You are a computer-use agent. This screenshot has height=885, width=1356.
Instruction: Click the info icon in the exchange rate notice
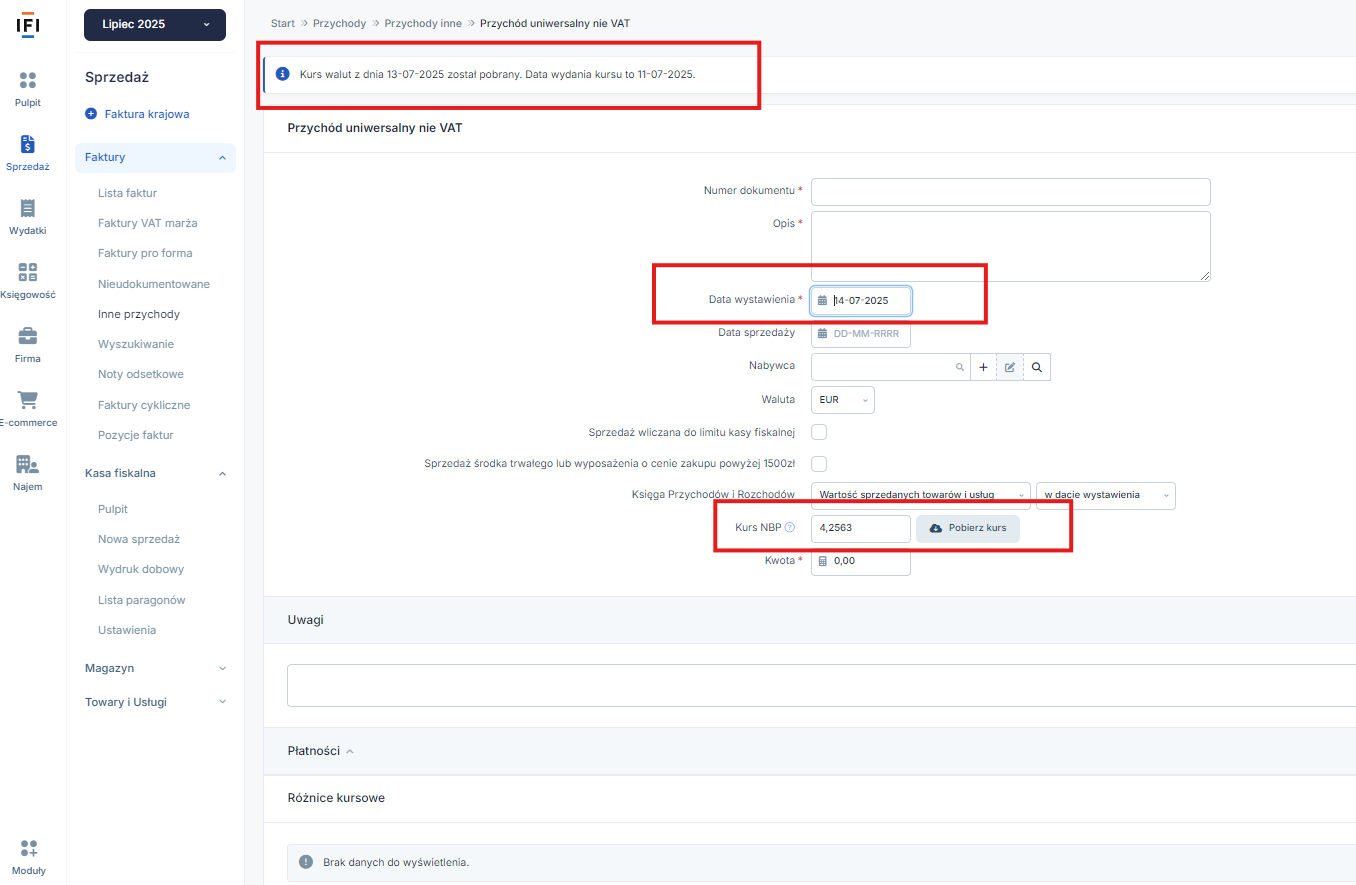(x=282, y=74)
